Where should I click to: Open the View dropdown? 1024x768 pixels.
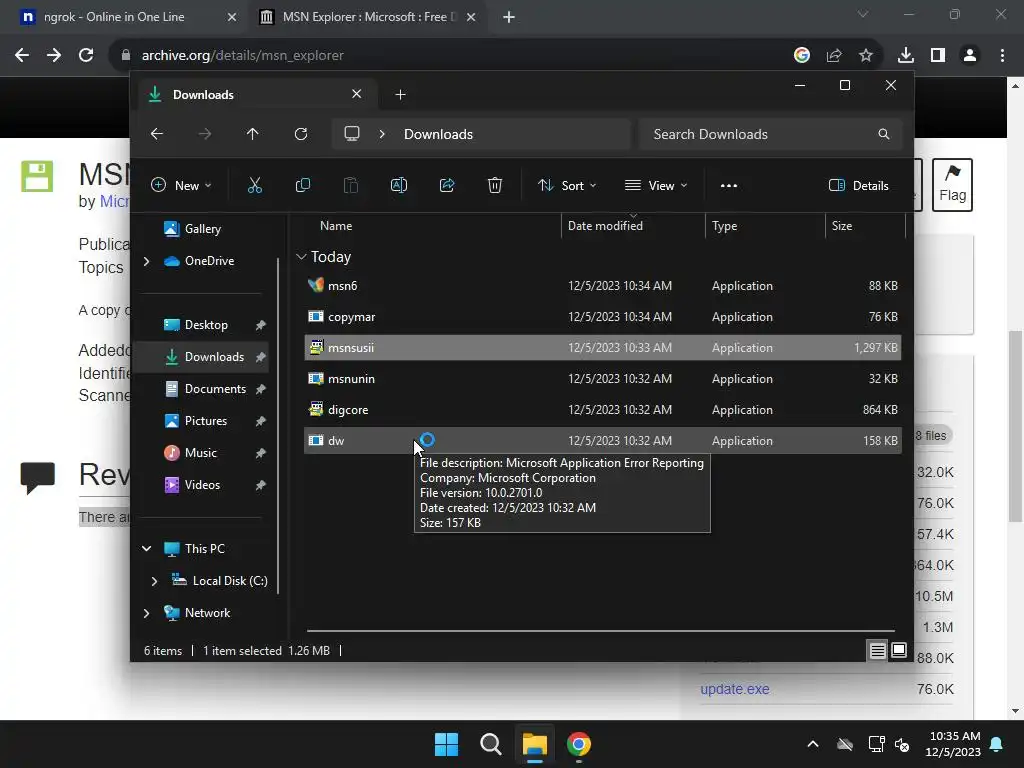tap(656, 185)
